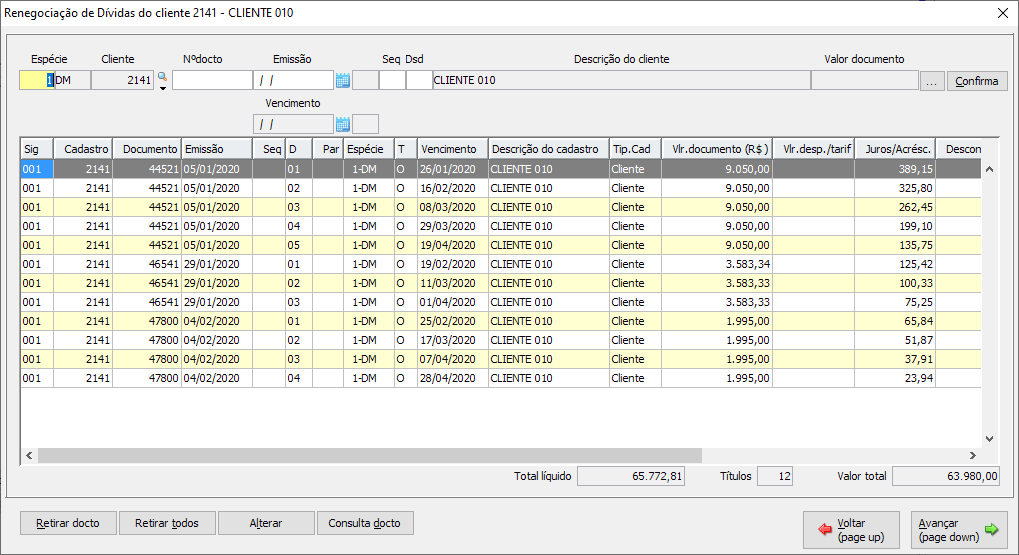Click the vertical scrollbar down arrow
Image resolution: width=1019 pixels, height=555 pixels.
990,438
